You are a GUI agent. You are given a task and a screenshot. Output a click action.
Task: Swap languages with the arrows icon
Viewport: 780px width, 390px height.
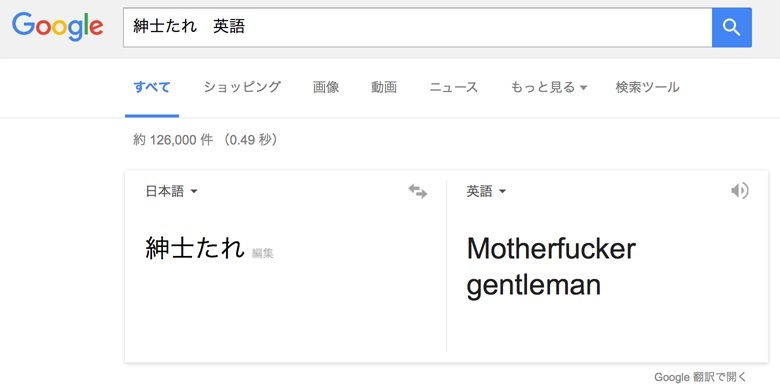coord(418,191)
